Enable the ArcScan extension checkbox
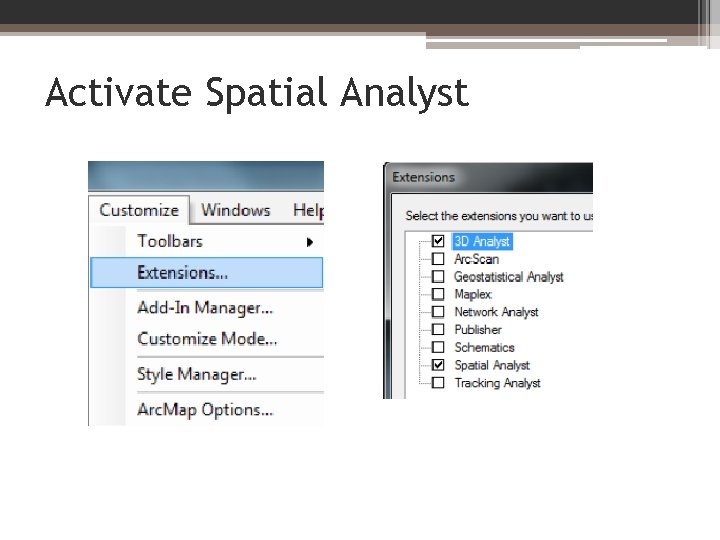The width and height of the screenshot is (720, 540). [x=438, y=259]
